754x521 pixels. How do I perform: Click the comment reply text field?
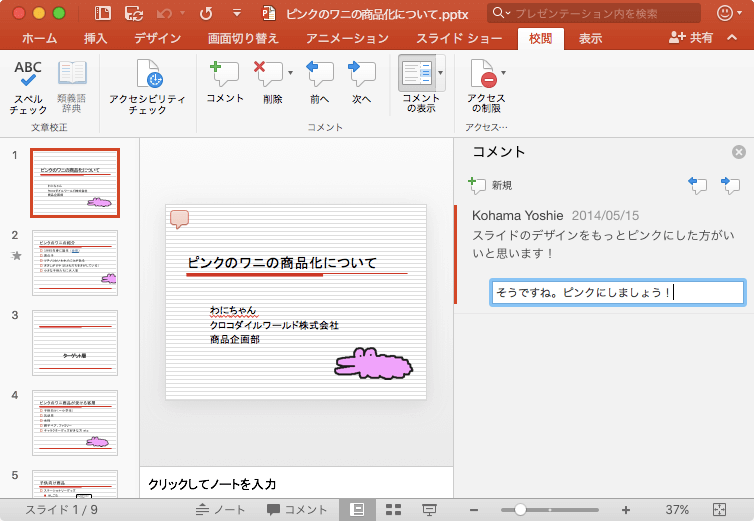pos(617,292)
